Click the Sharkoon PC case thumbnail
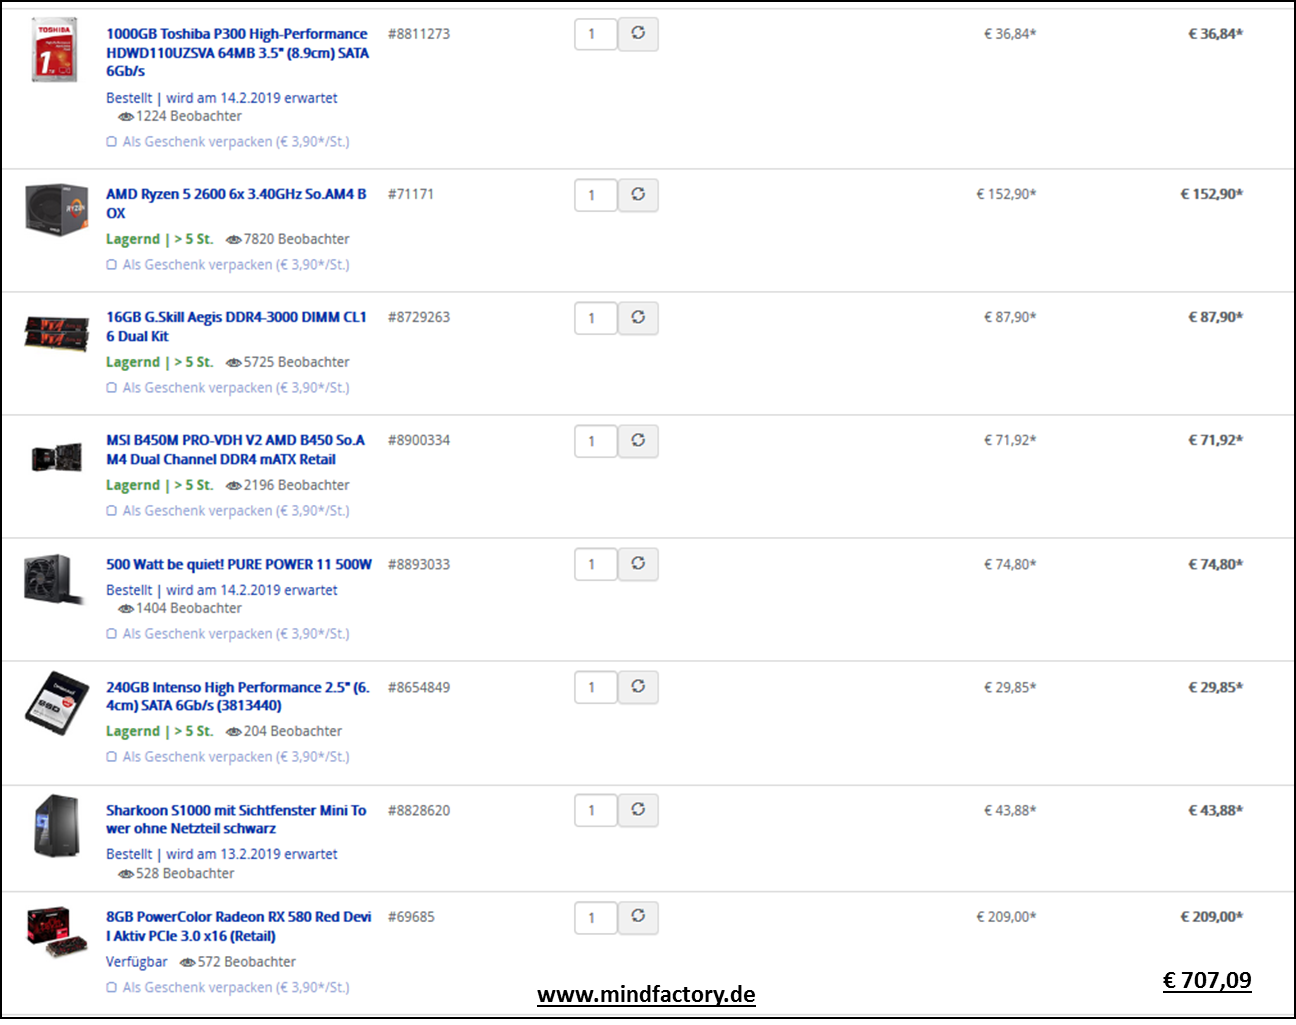Image resolution: width=1296 pixels, height=1025 pixels. pyautogui.click(x=56, y=825)
